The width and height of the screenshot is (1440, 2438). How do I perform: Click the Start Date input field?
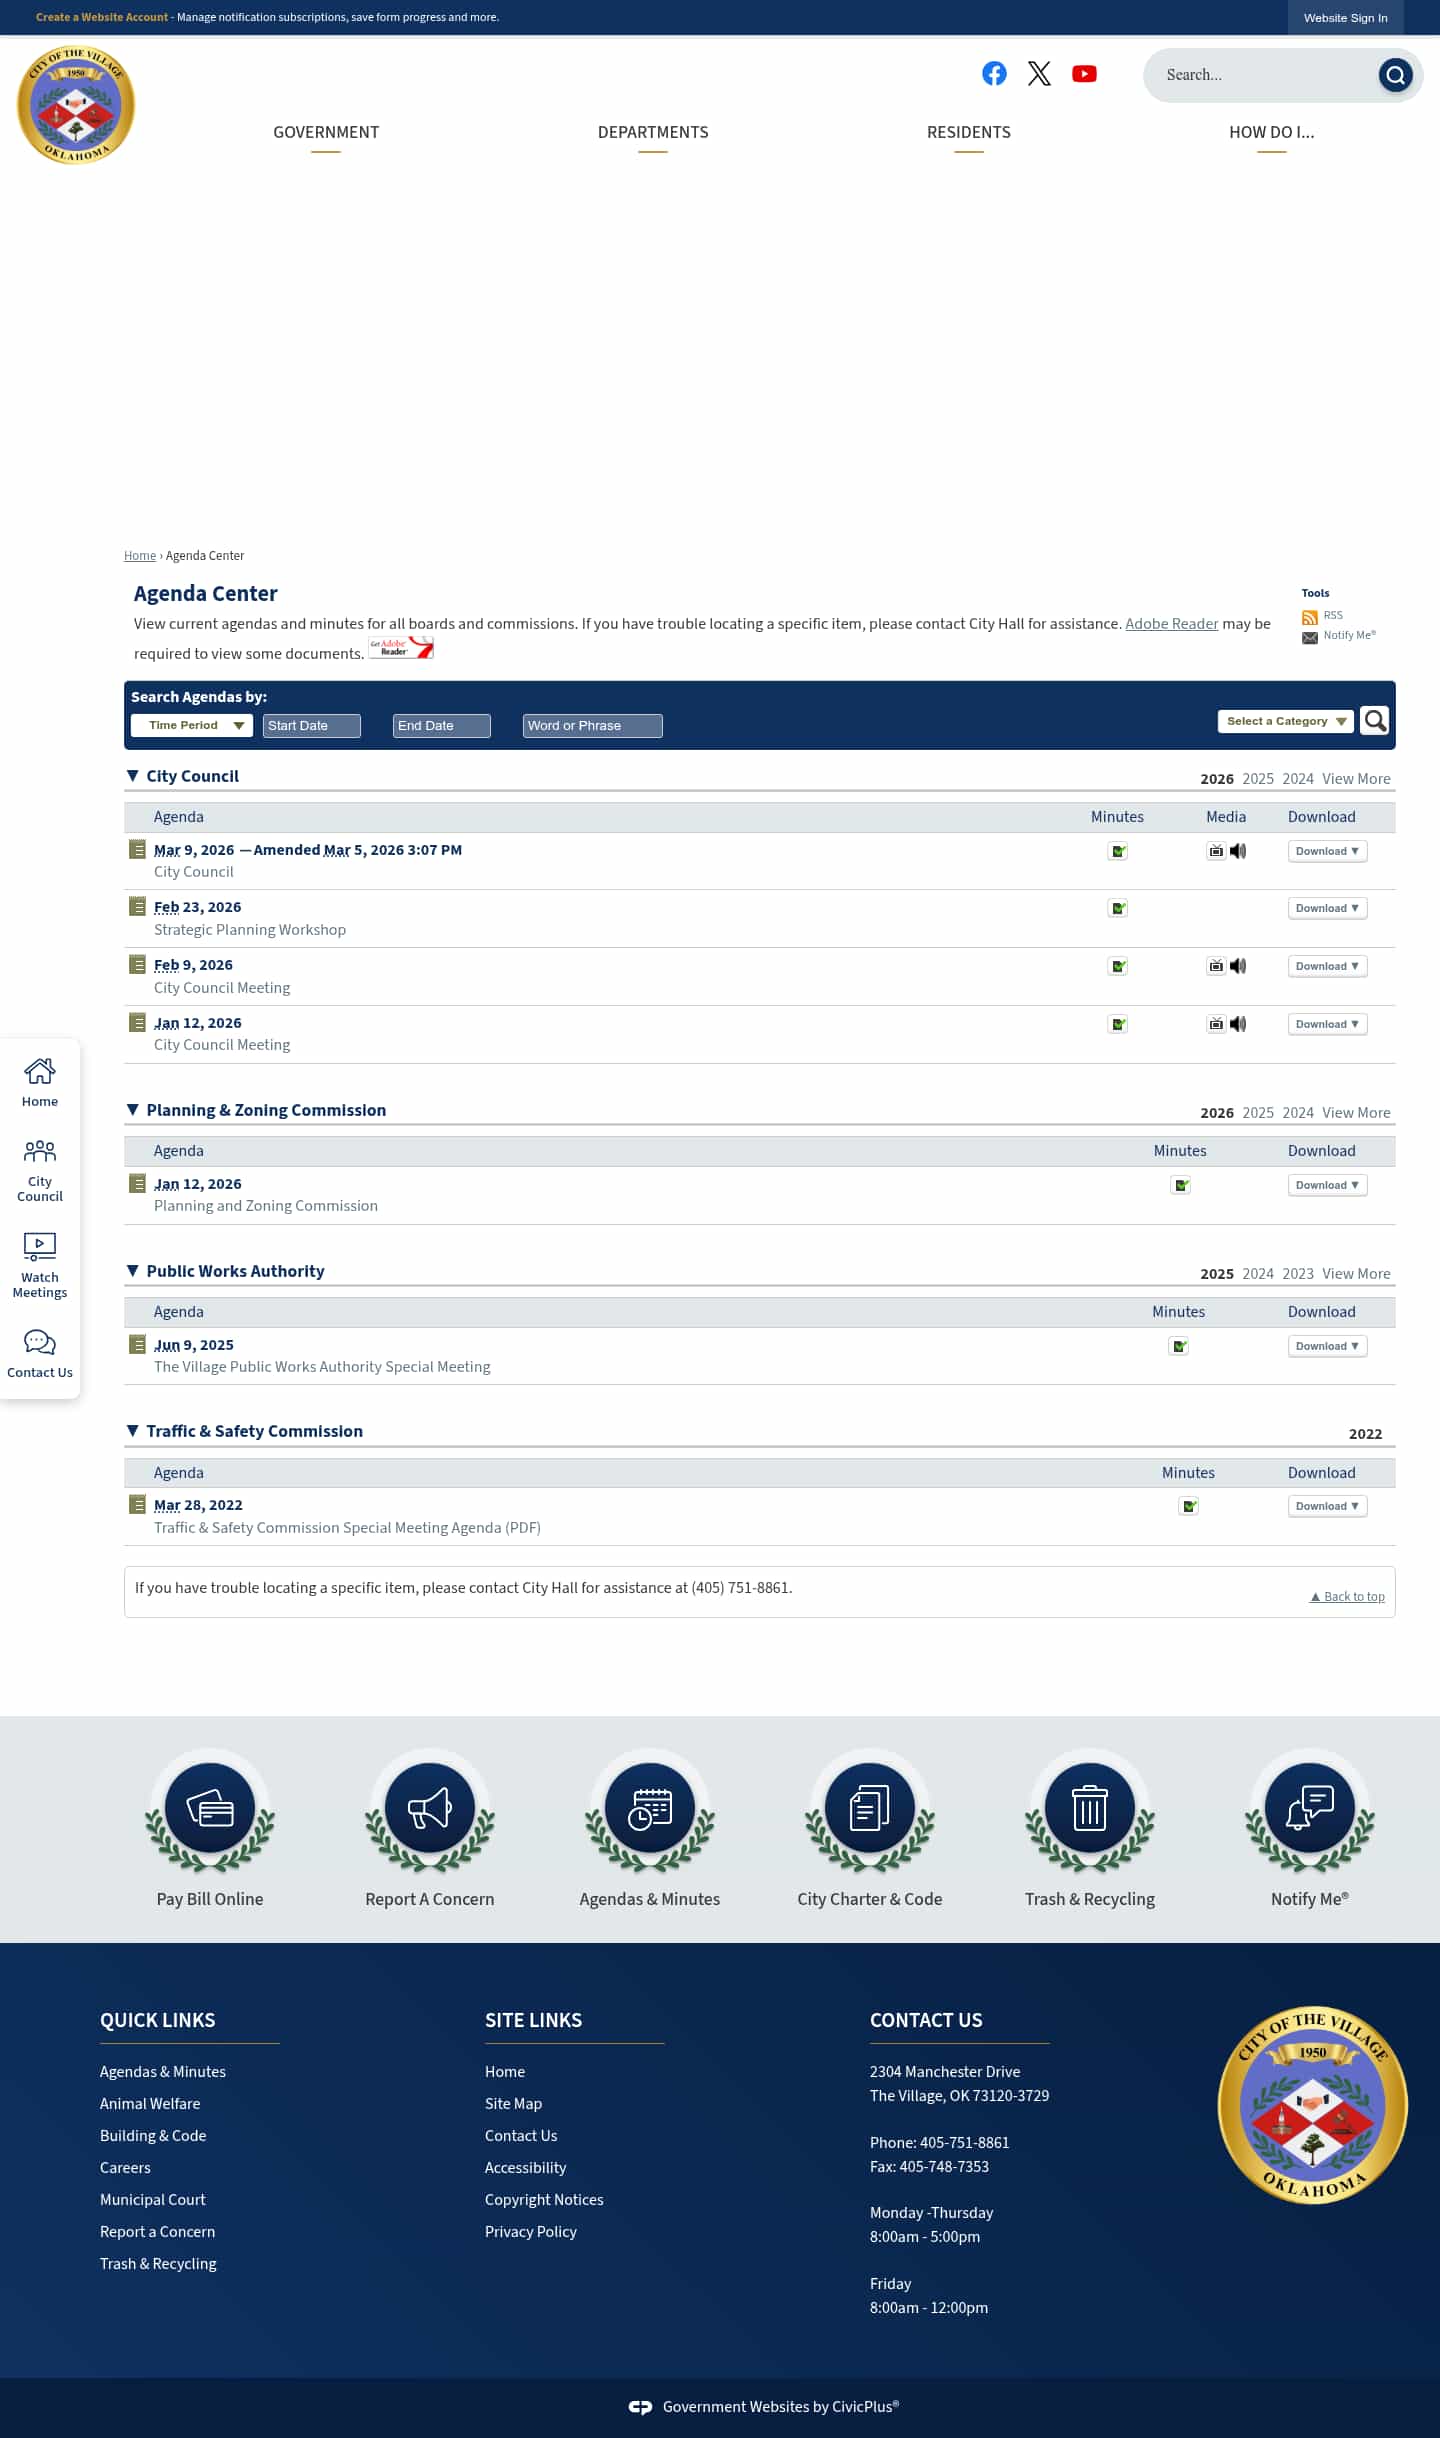click(312, 726)
